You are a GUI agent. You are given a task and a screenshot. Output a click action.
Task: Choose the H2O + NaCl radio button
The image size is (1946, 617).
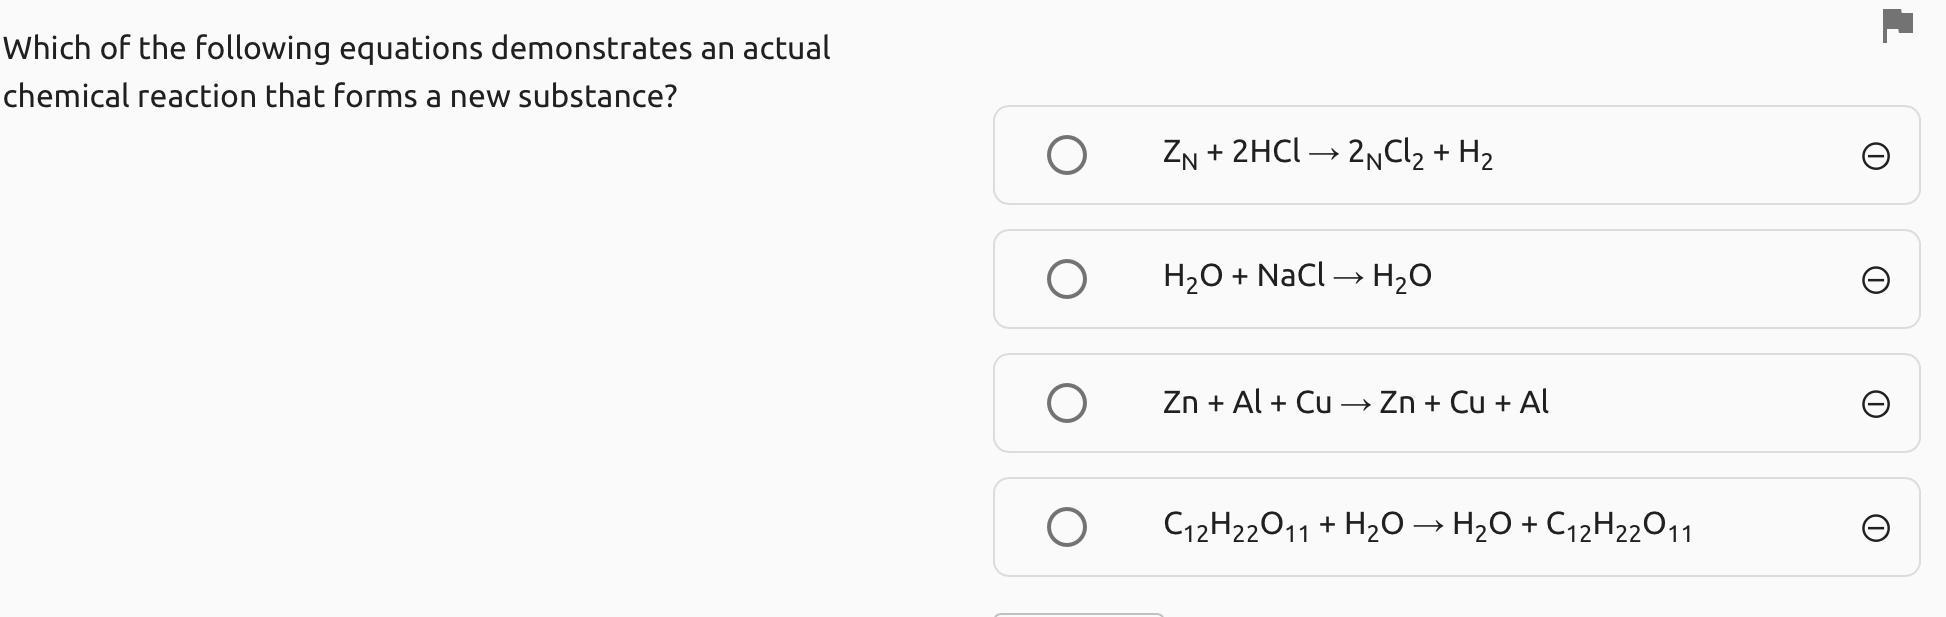point(1066,279)
